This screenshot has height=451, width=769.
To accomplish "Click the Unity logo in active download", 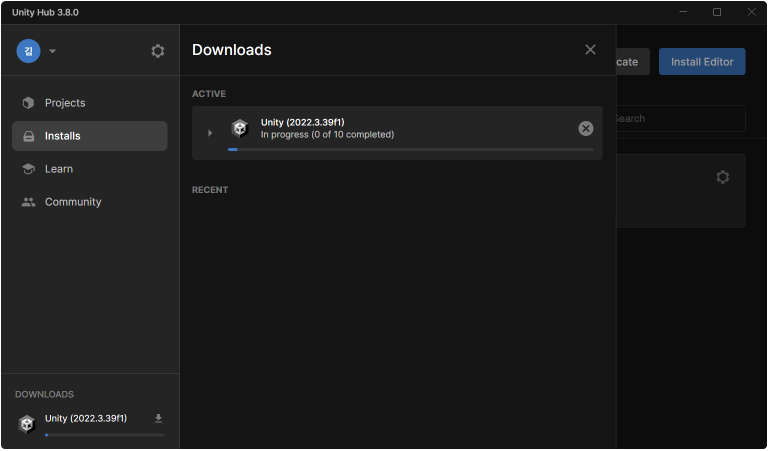I will pos(239,128).
